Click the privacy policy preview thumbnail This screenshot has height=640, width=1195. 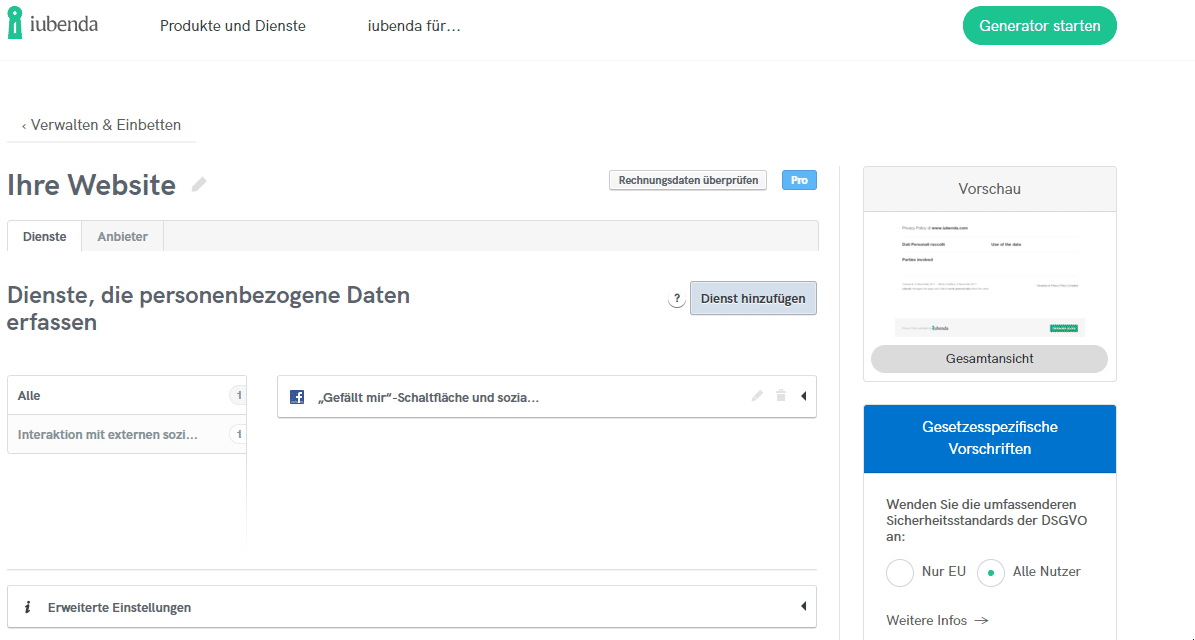(989, 277)
